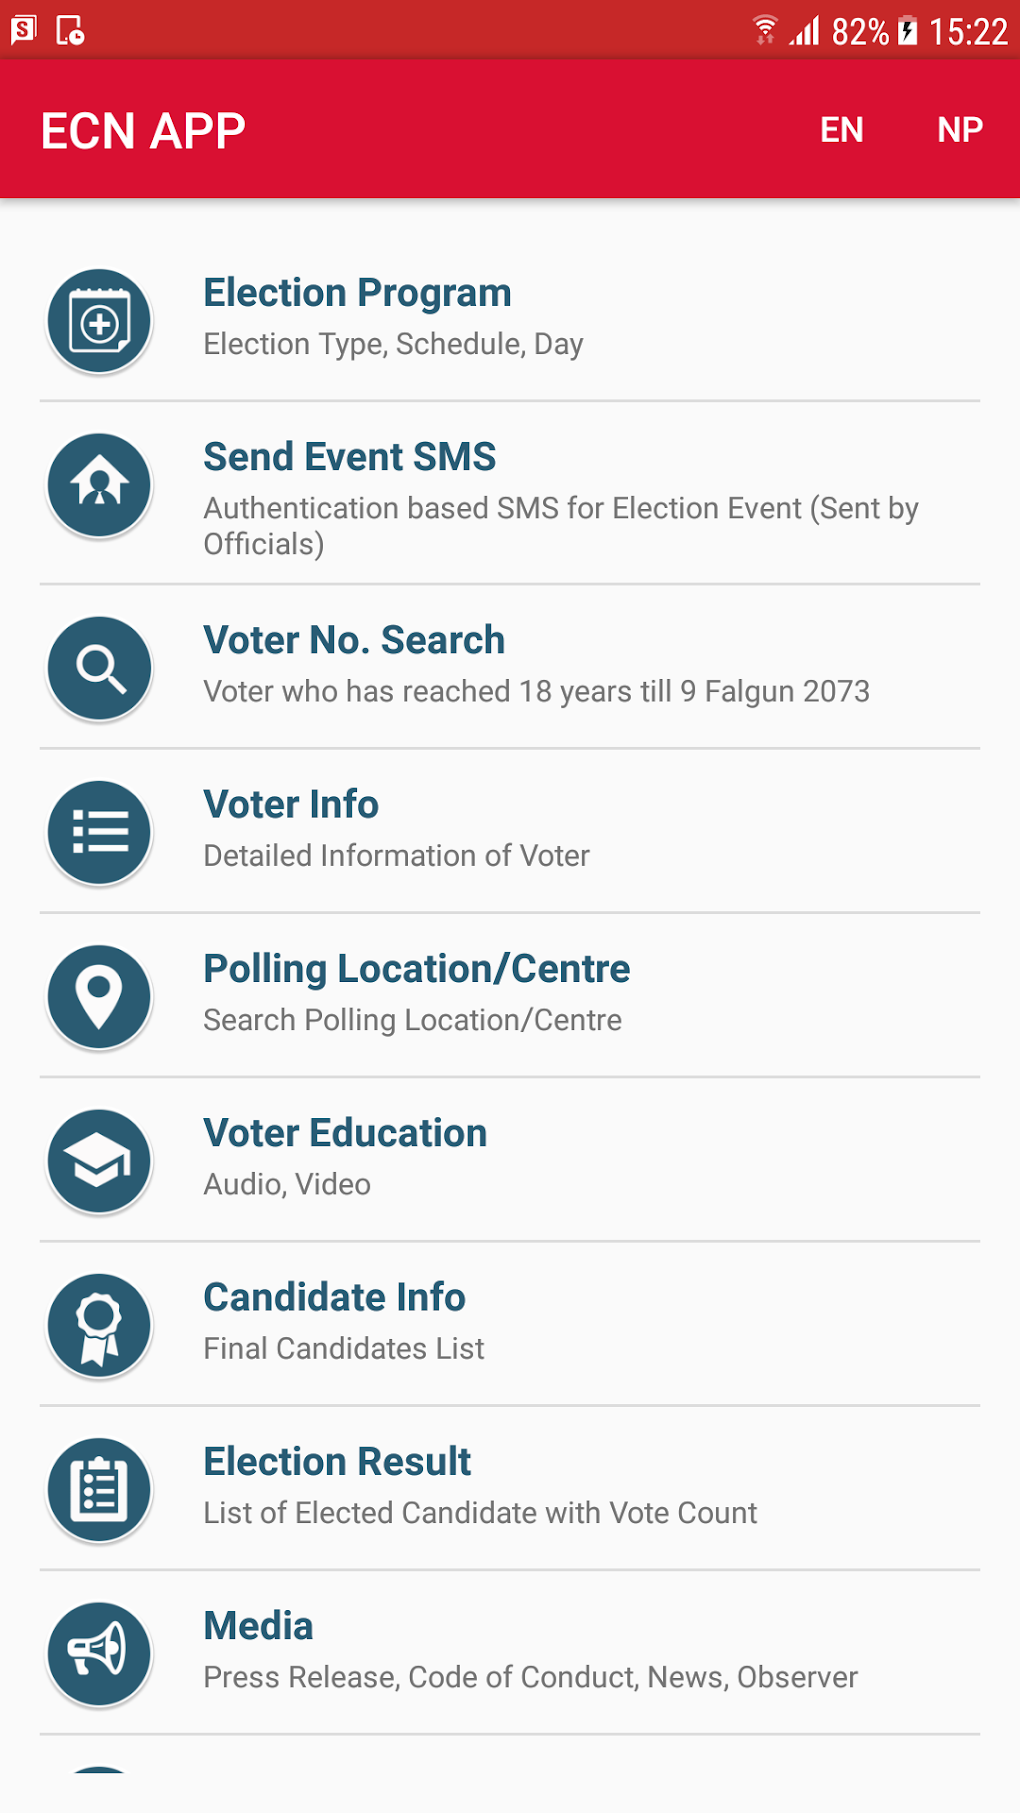Tap the Media title text
The height and width of the screenshot is (1813, 1020).
(258, 1626)
